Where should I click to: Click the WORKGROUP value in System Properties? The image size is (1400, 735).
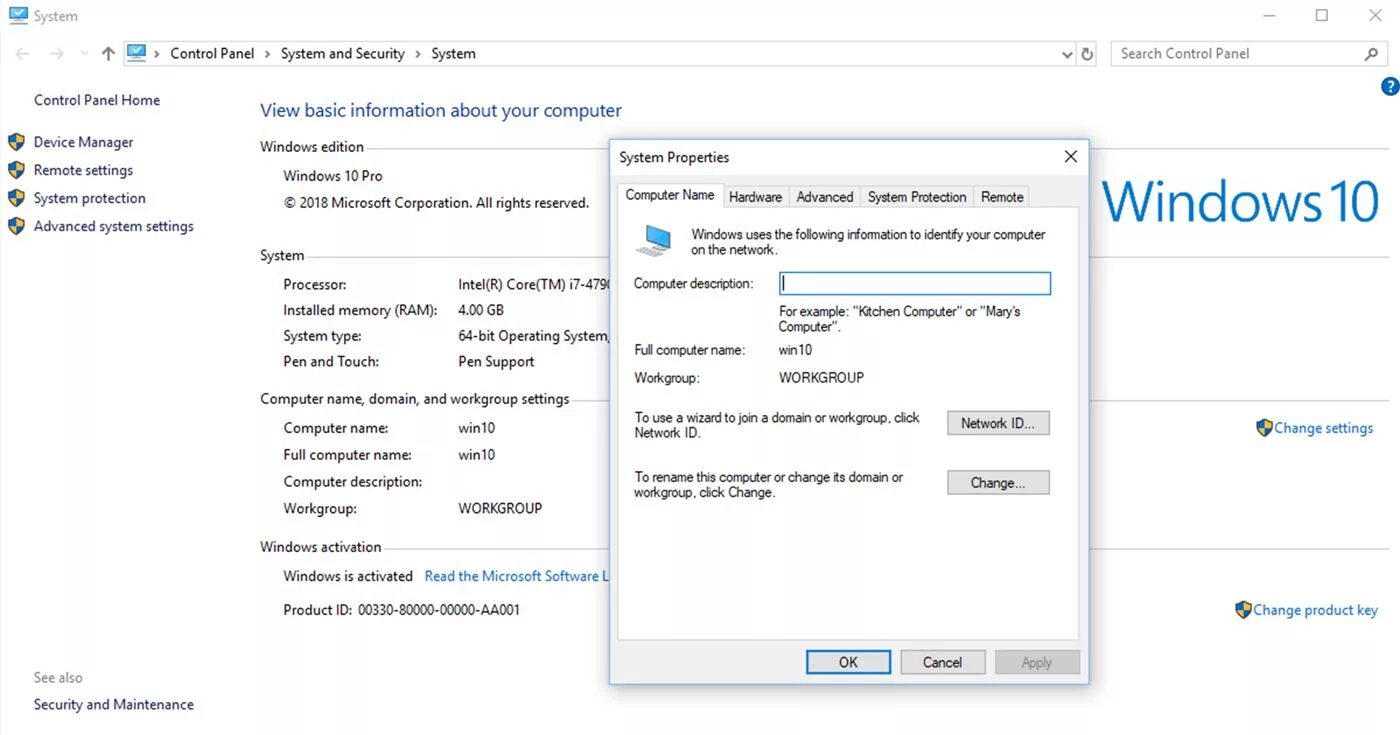pos(821,378)
